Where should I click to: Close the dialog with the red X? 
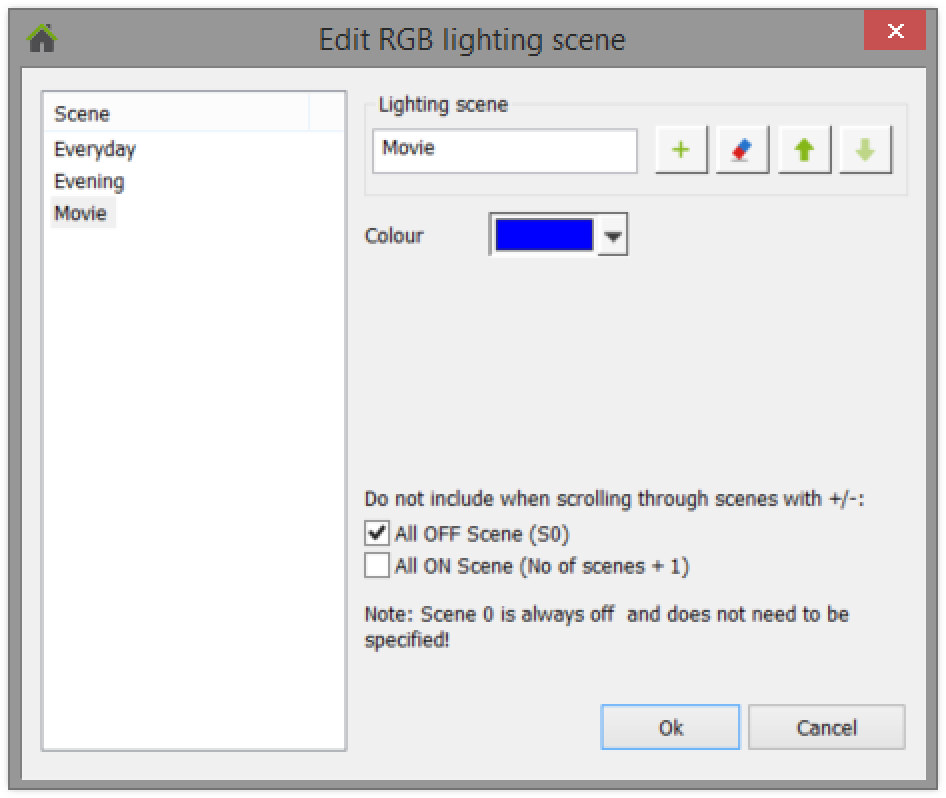[895, 31]
